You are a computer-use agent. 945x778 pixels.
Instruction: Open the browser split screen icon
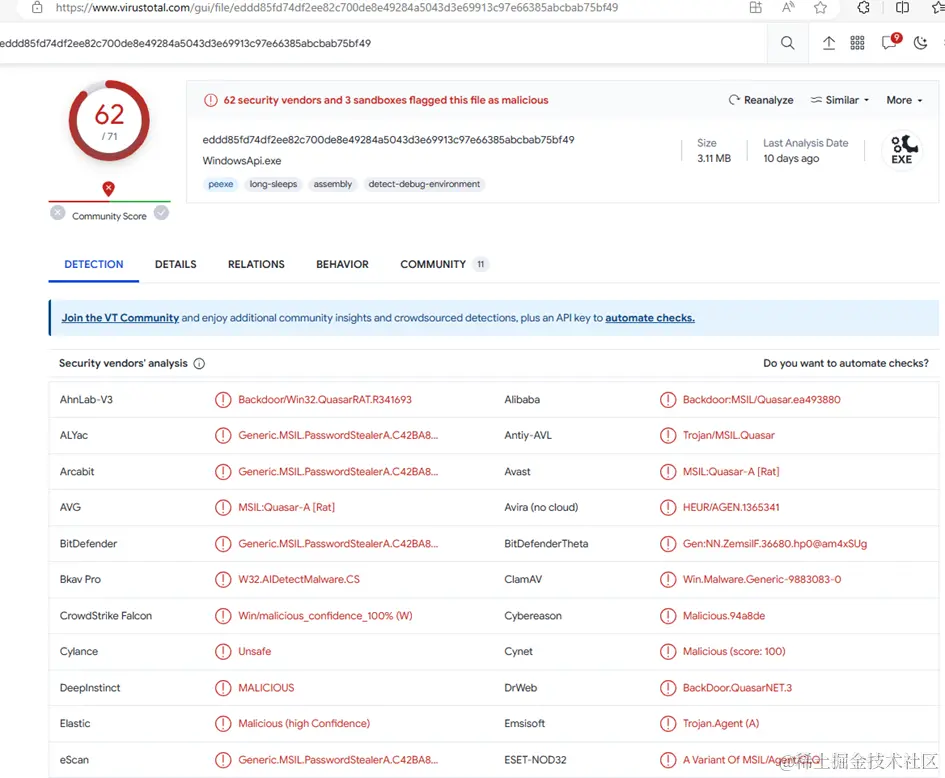click(902, 8)
